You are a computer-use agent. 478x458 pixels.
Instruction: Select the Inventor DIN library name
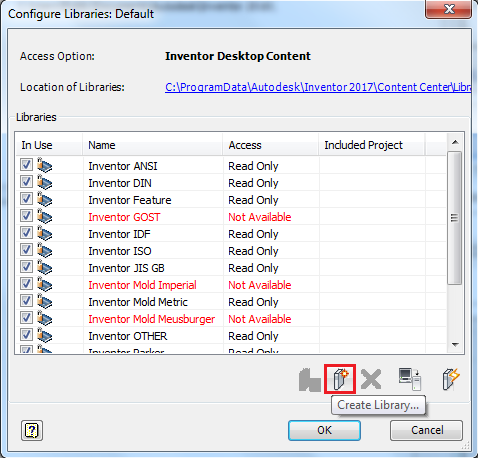pos(120,183)
